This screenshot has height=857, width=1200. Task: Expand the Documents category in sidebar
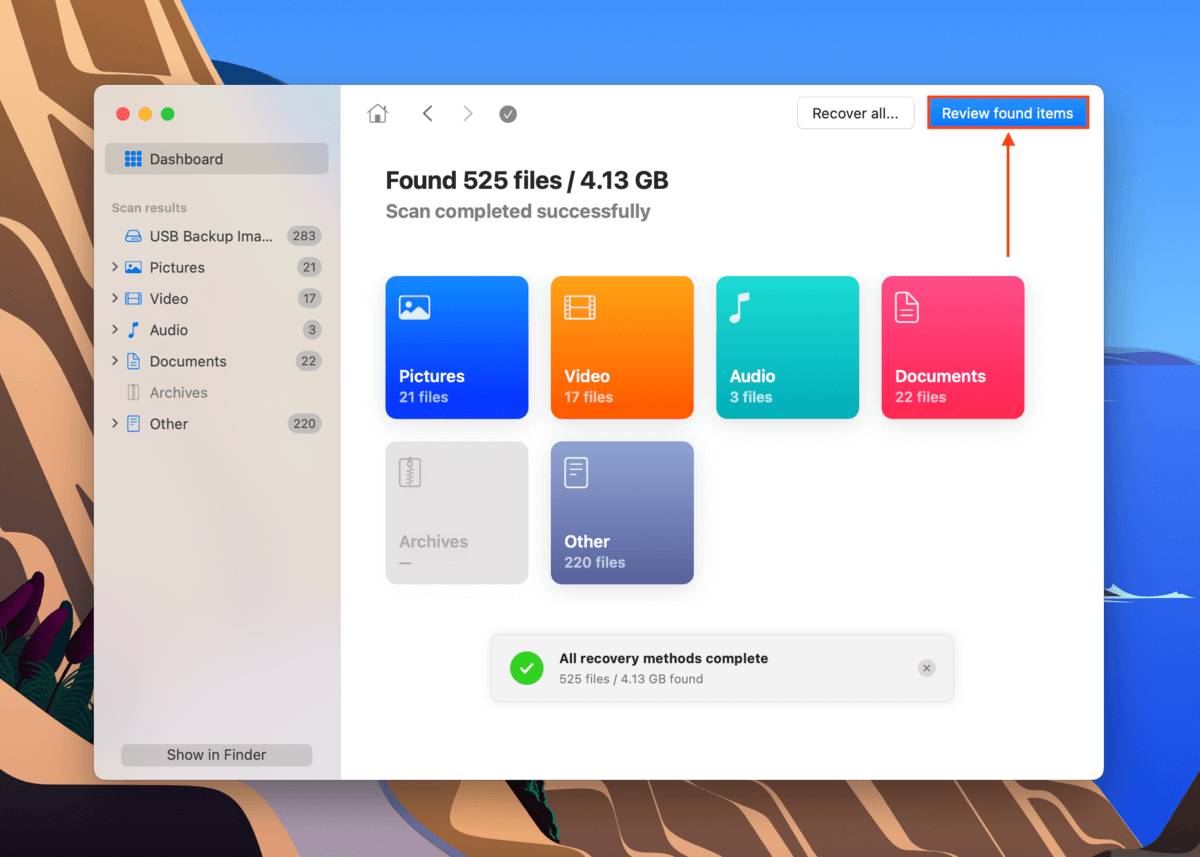click(x=114, y=361)
